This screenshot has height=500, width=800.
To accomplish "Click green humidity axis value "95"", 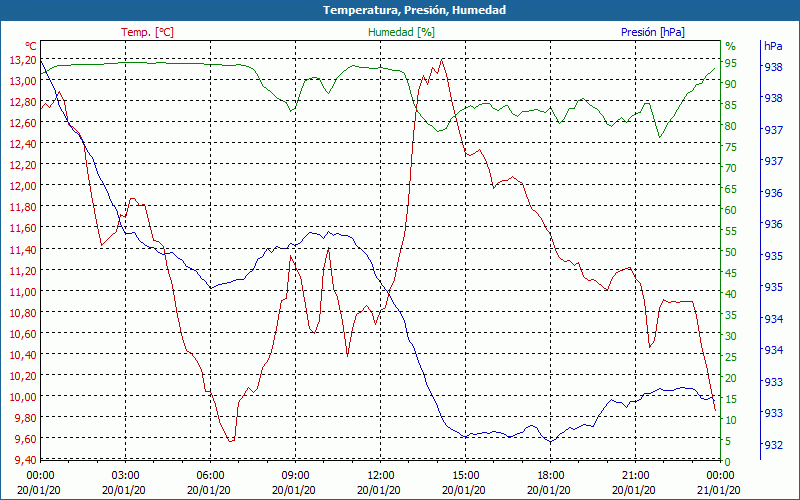I will click(731, 63).
